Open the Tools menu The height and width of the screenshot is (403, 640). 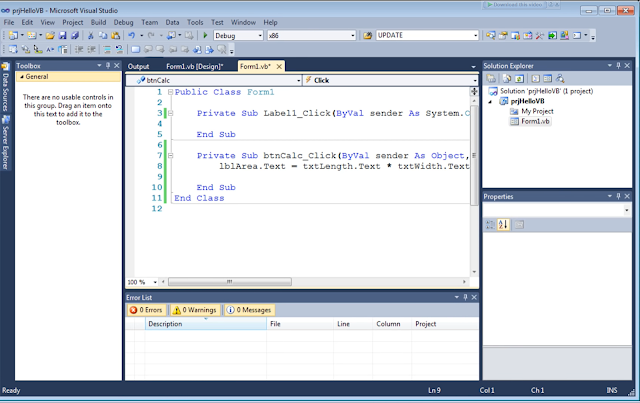click(195, 22)
